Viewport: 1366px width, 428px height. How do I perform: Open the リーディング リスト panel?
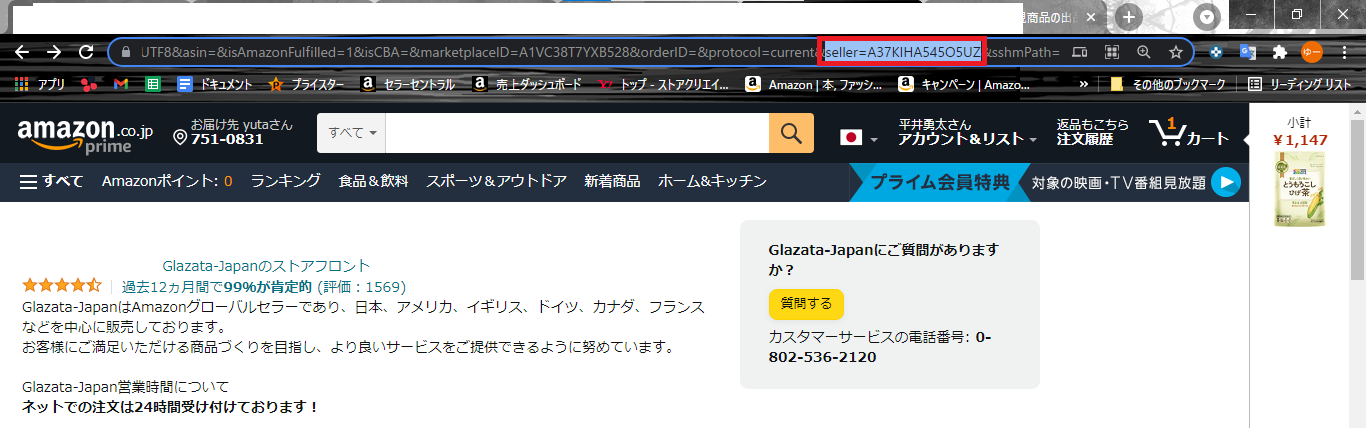1299,85
